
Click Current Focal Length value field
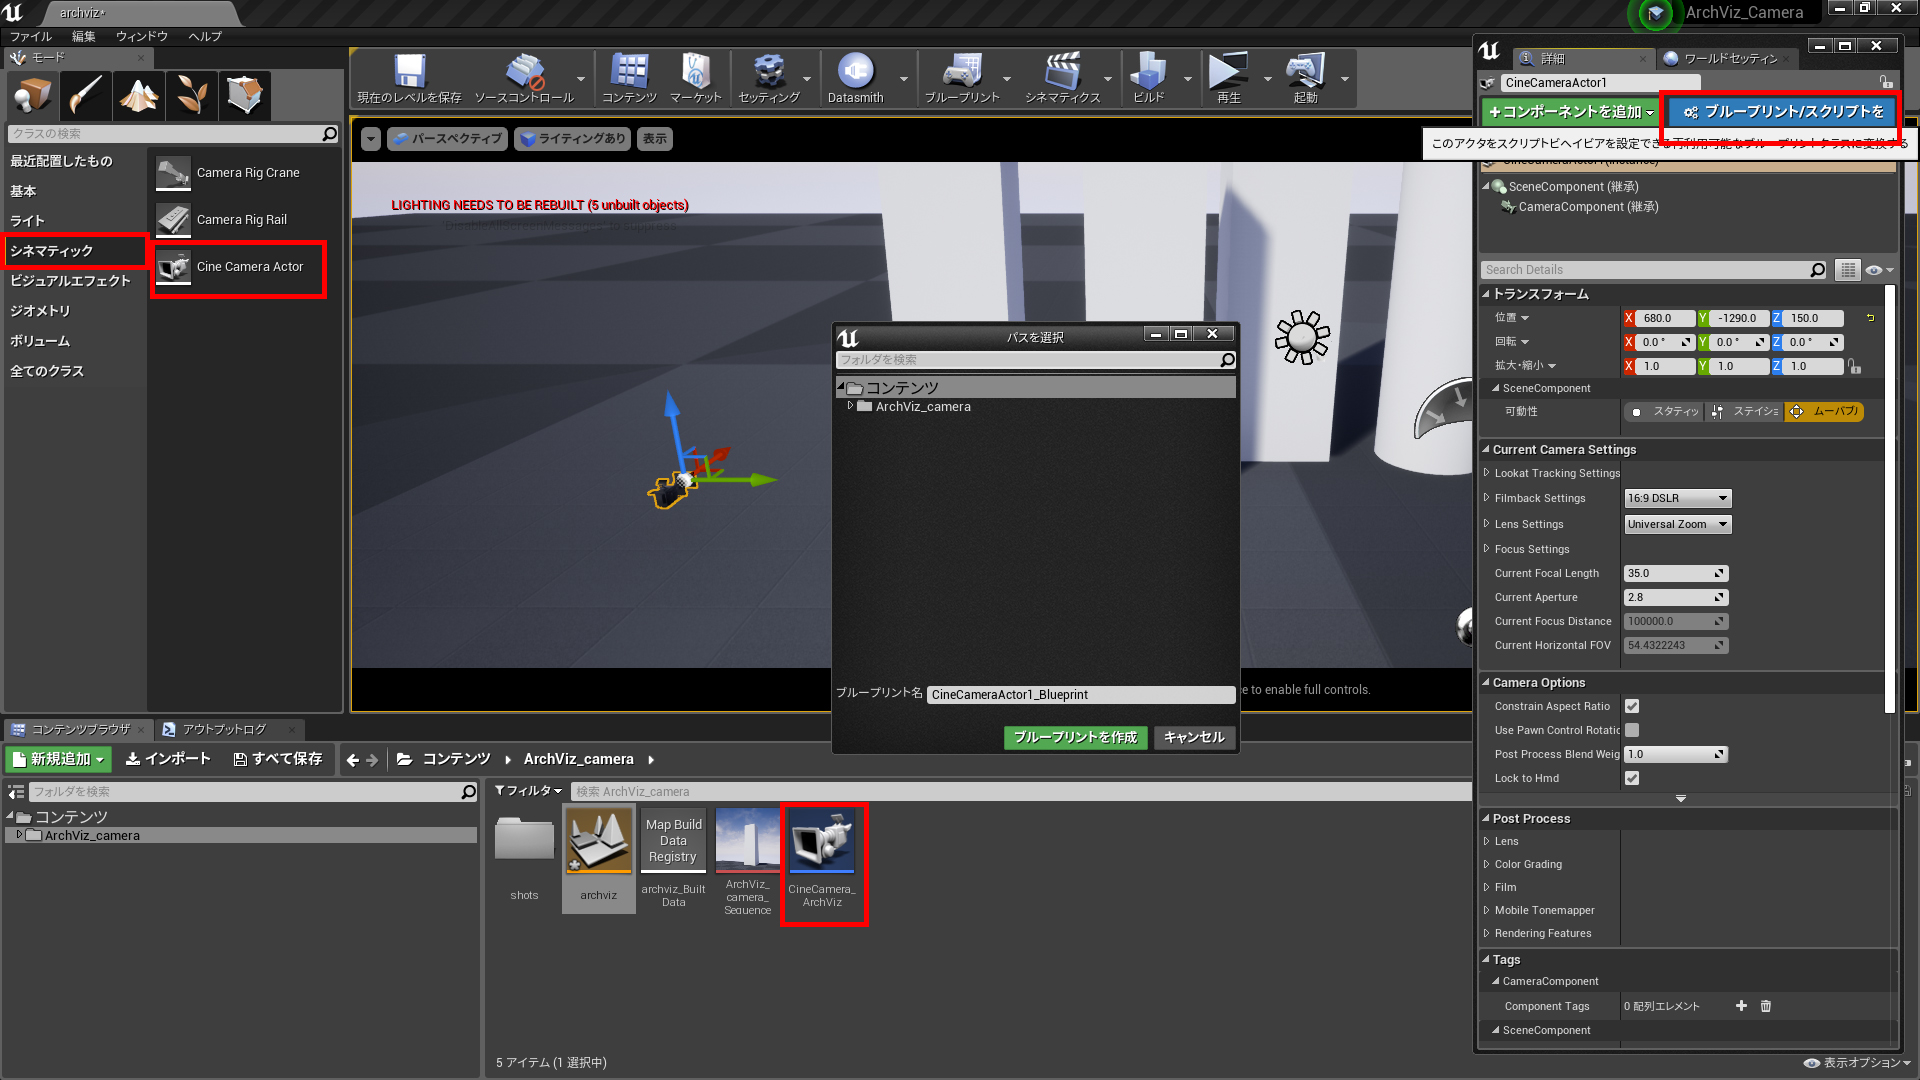pos(1676,573)
